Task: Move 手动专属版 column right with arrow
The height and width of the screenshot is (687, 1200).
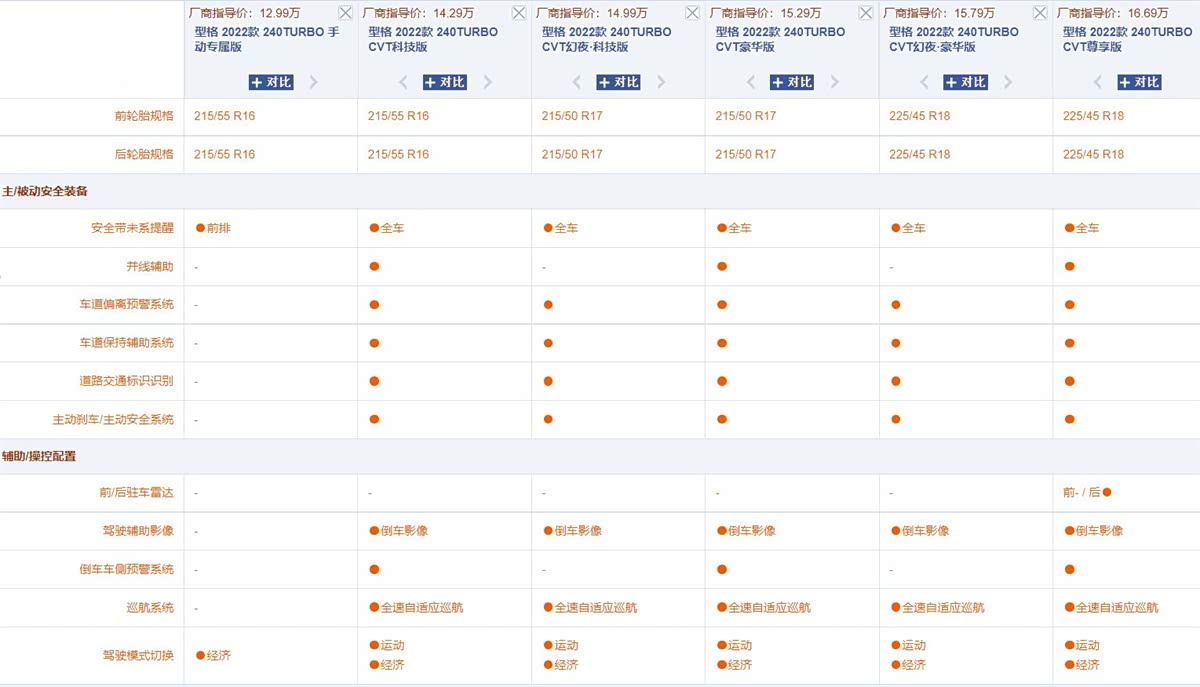Action: click(313, 82)
